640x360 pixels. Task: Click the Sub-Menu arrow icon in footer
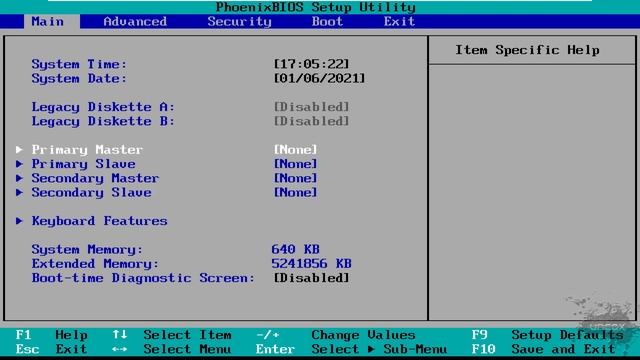tap(371, 349)
